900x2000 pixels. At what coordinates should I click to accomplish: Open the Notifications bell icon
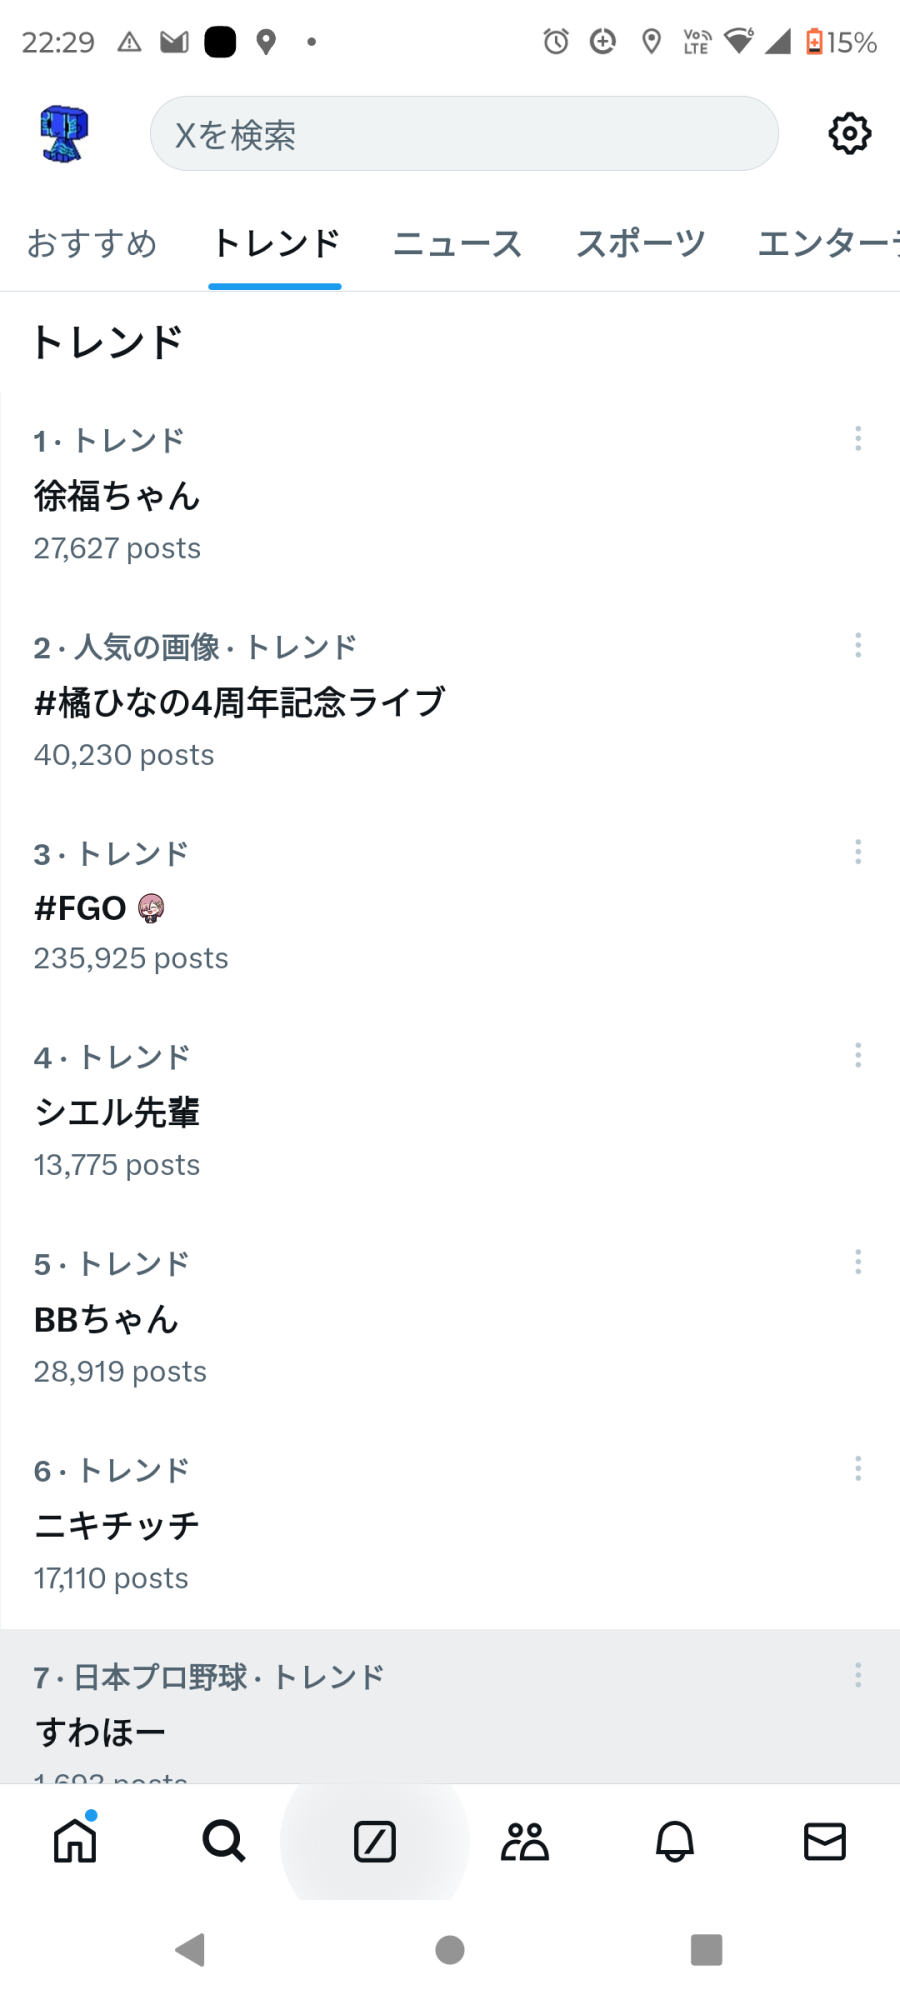click(675, 1841)
